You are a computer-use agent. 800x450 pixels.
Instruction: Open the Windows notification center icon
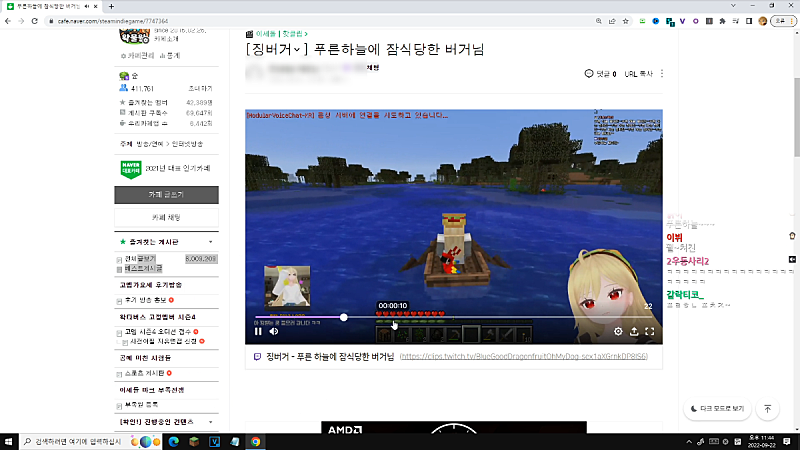787,441
